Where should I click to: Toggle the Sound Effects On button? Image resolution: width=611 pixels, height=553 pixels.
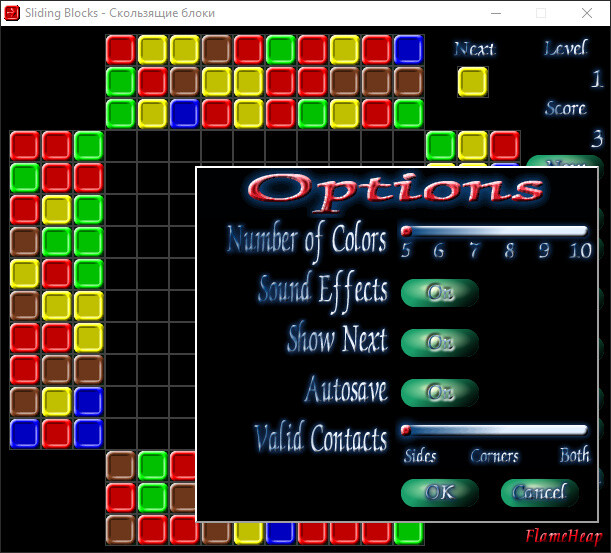click(440, 293)
